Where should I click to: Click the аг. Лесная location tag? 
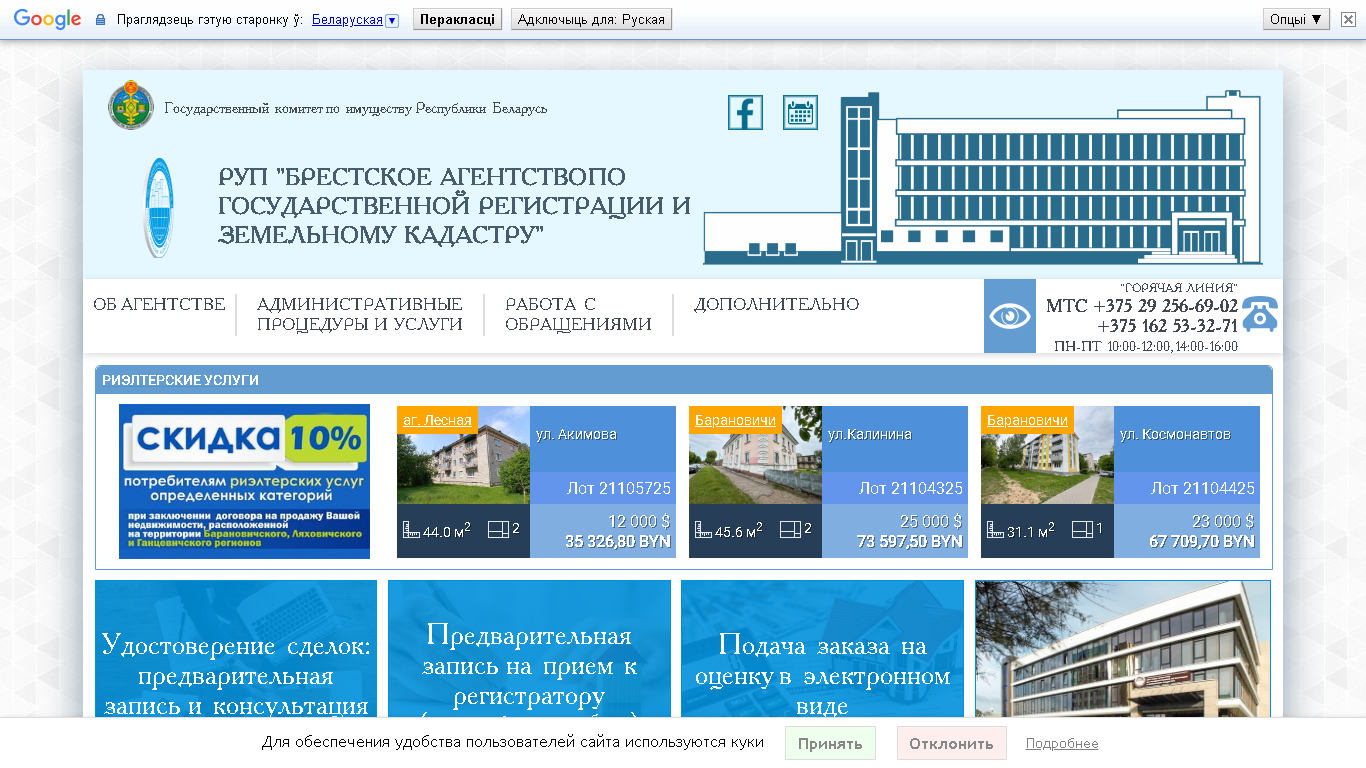437,420
